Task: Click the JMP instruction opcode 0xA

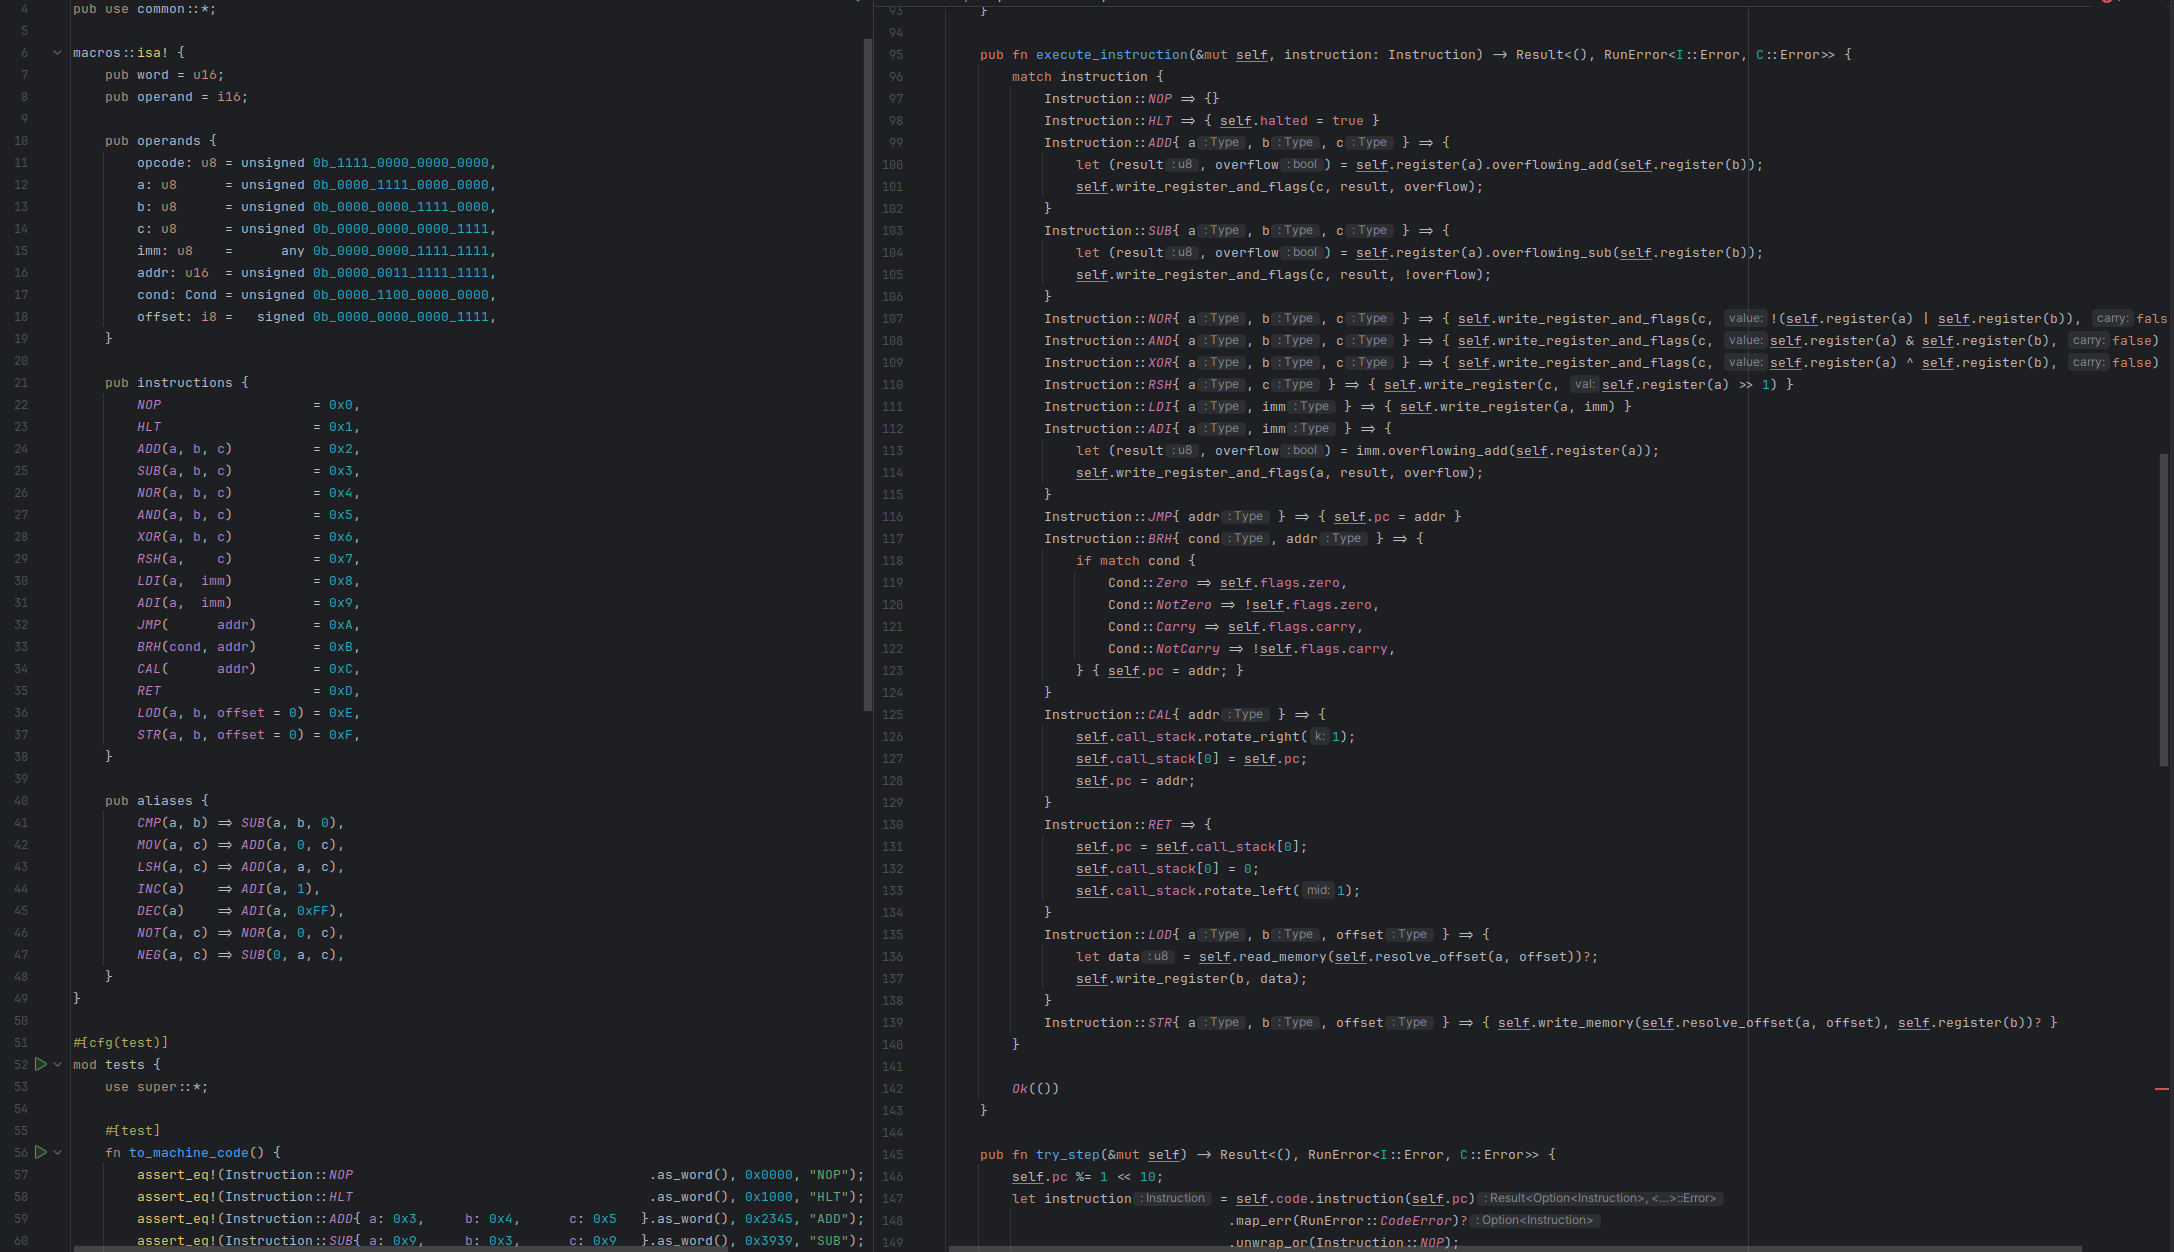Action: 340,625
